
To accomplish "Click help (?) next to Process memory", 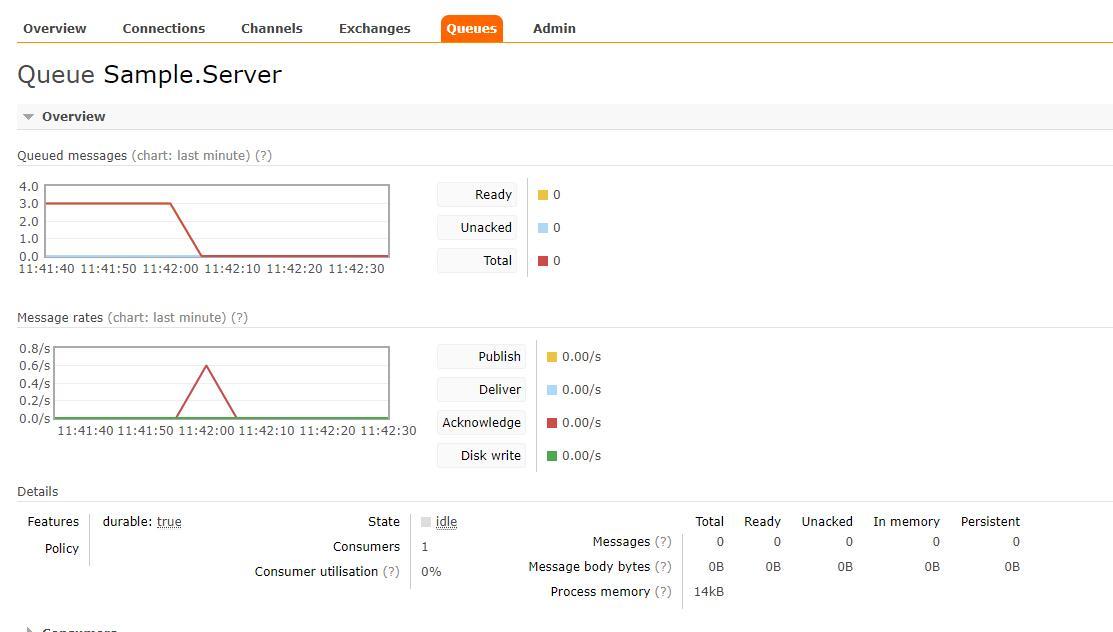I will [663, 592].
